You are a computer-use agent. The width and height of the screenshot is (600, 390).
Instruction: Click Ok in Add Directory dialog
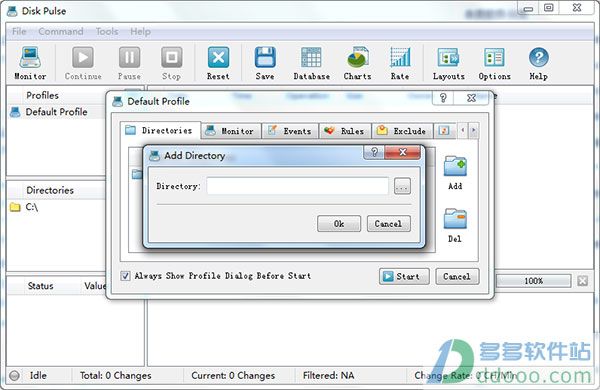click(339, 224)
